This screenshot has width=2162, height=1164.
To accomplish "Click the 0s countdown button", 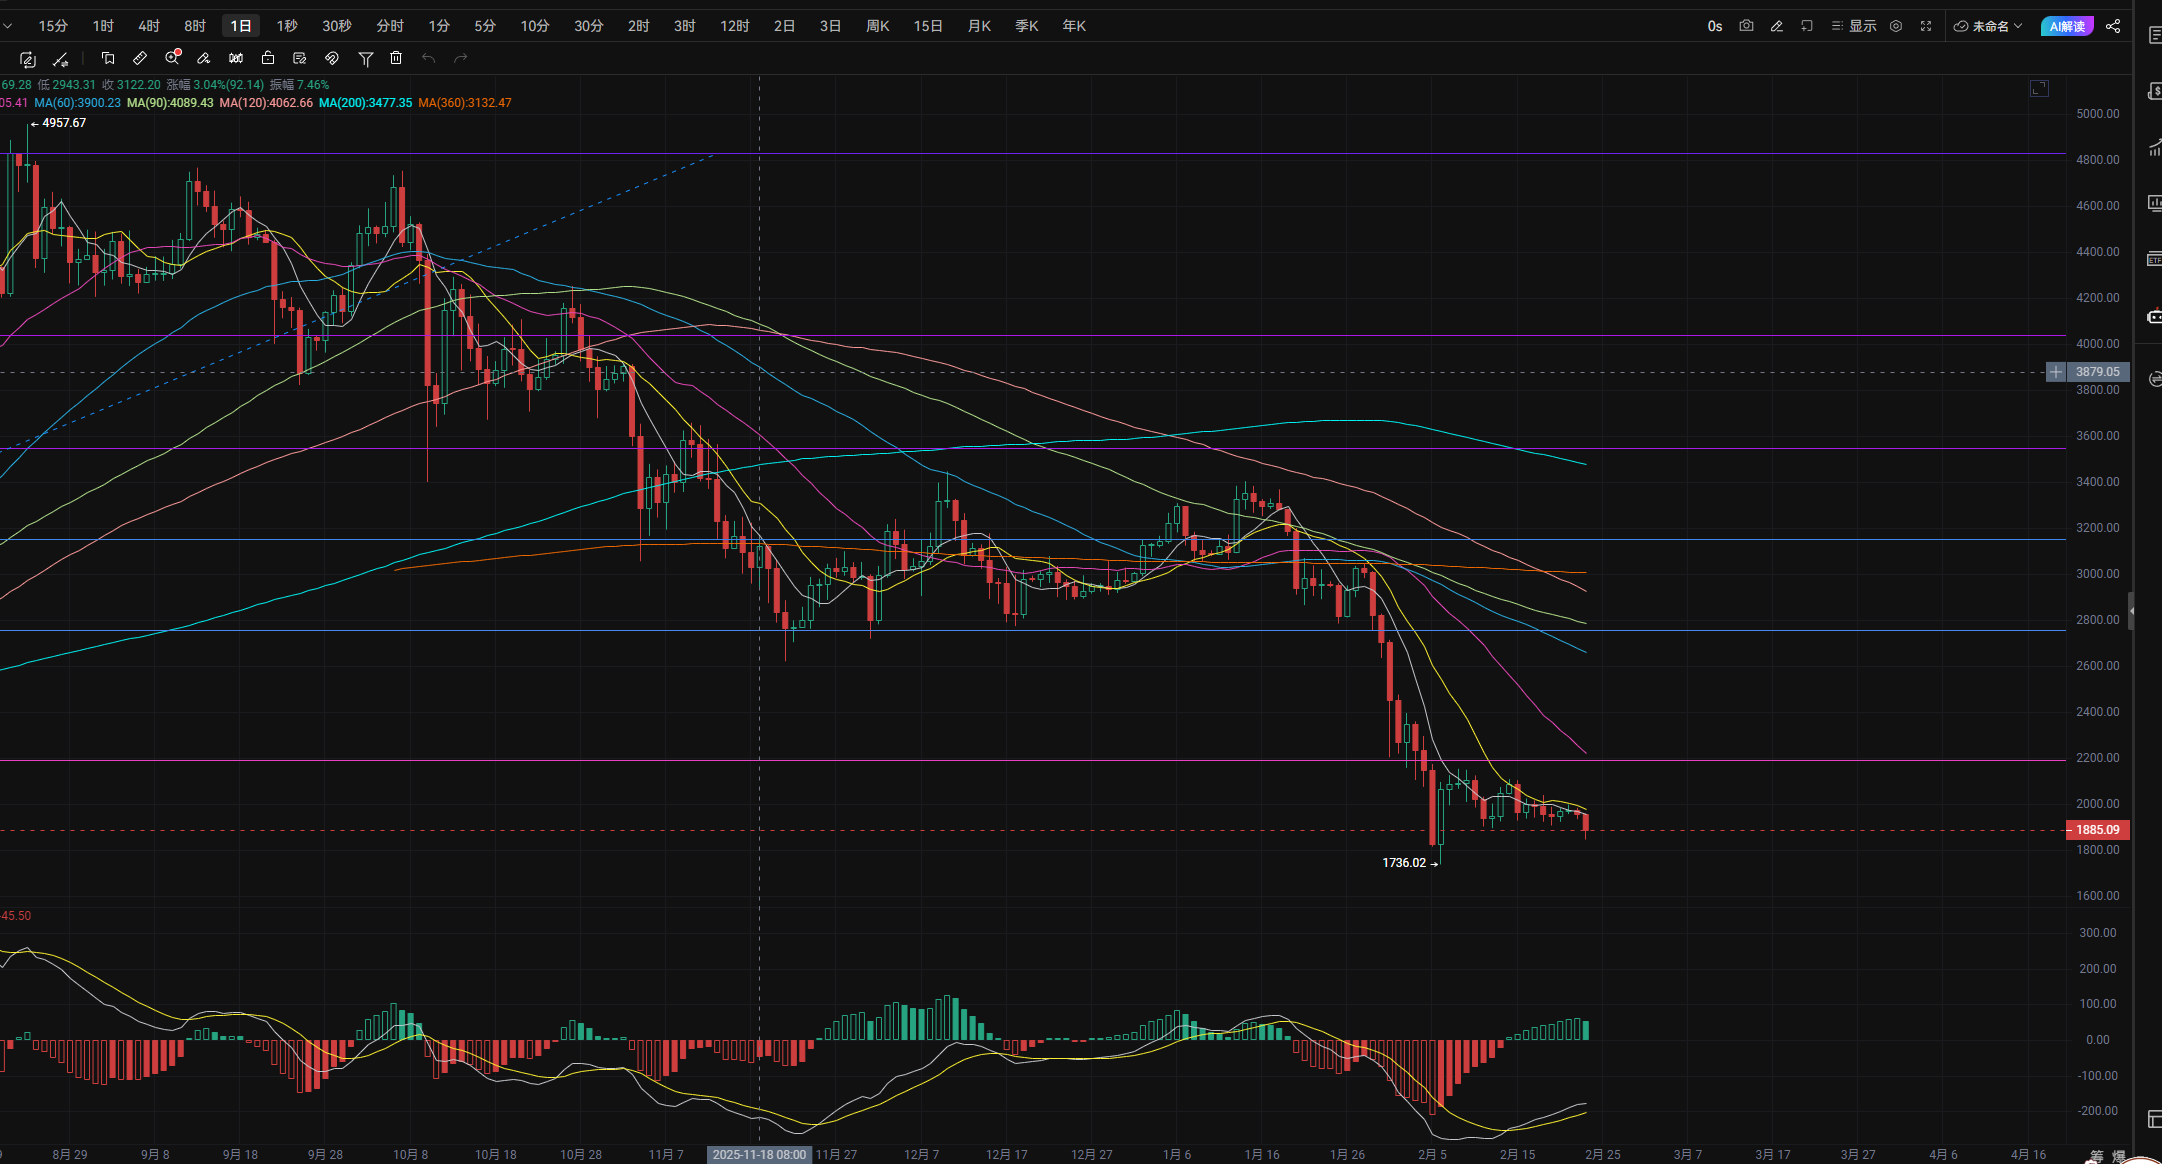I will pos(1715,26).
